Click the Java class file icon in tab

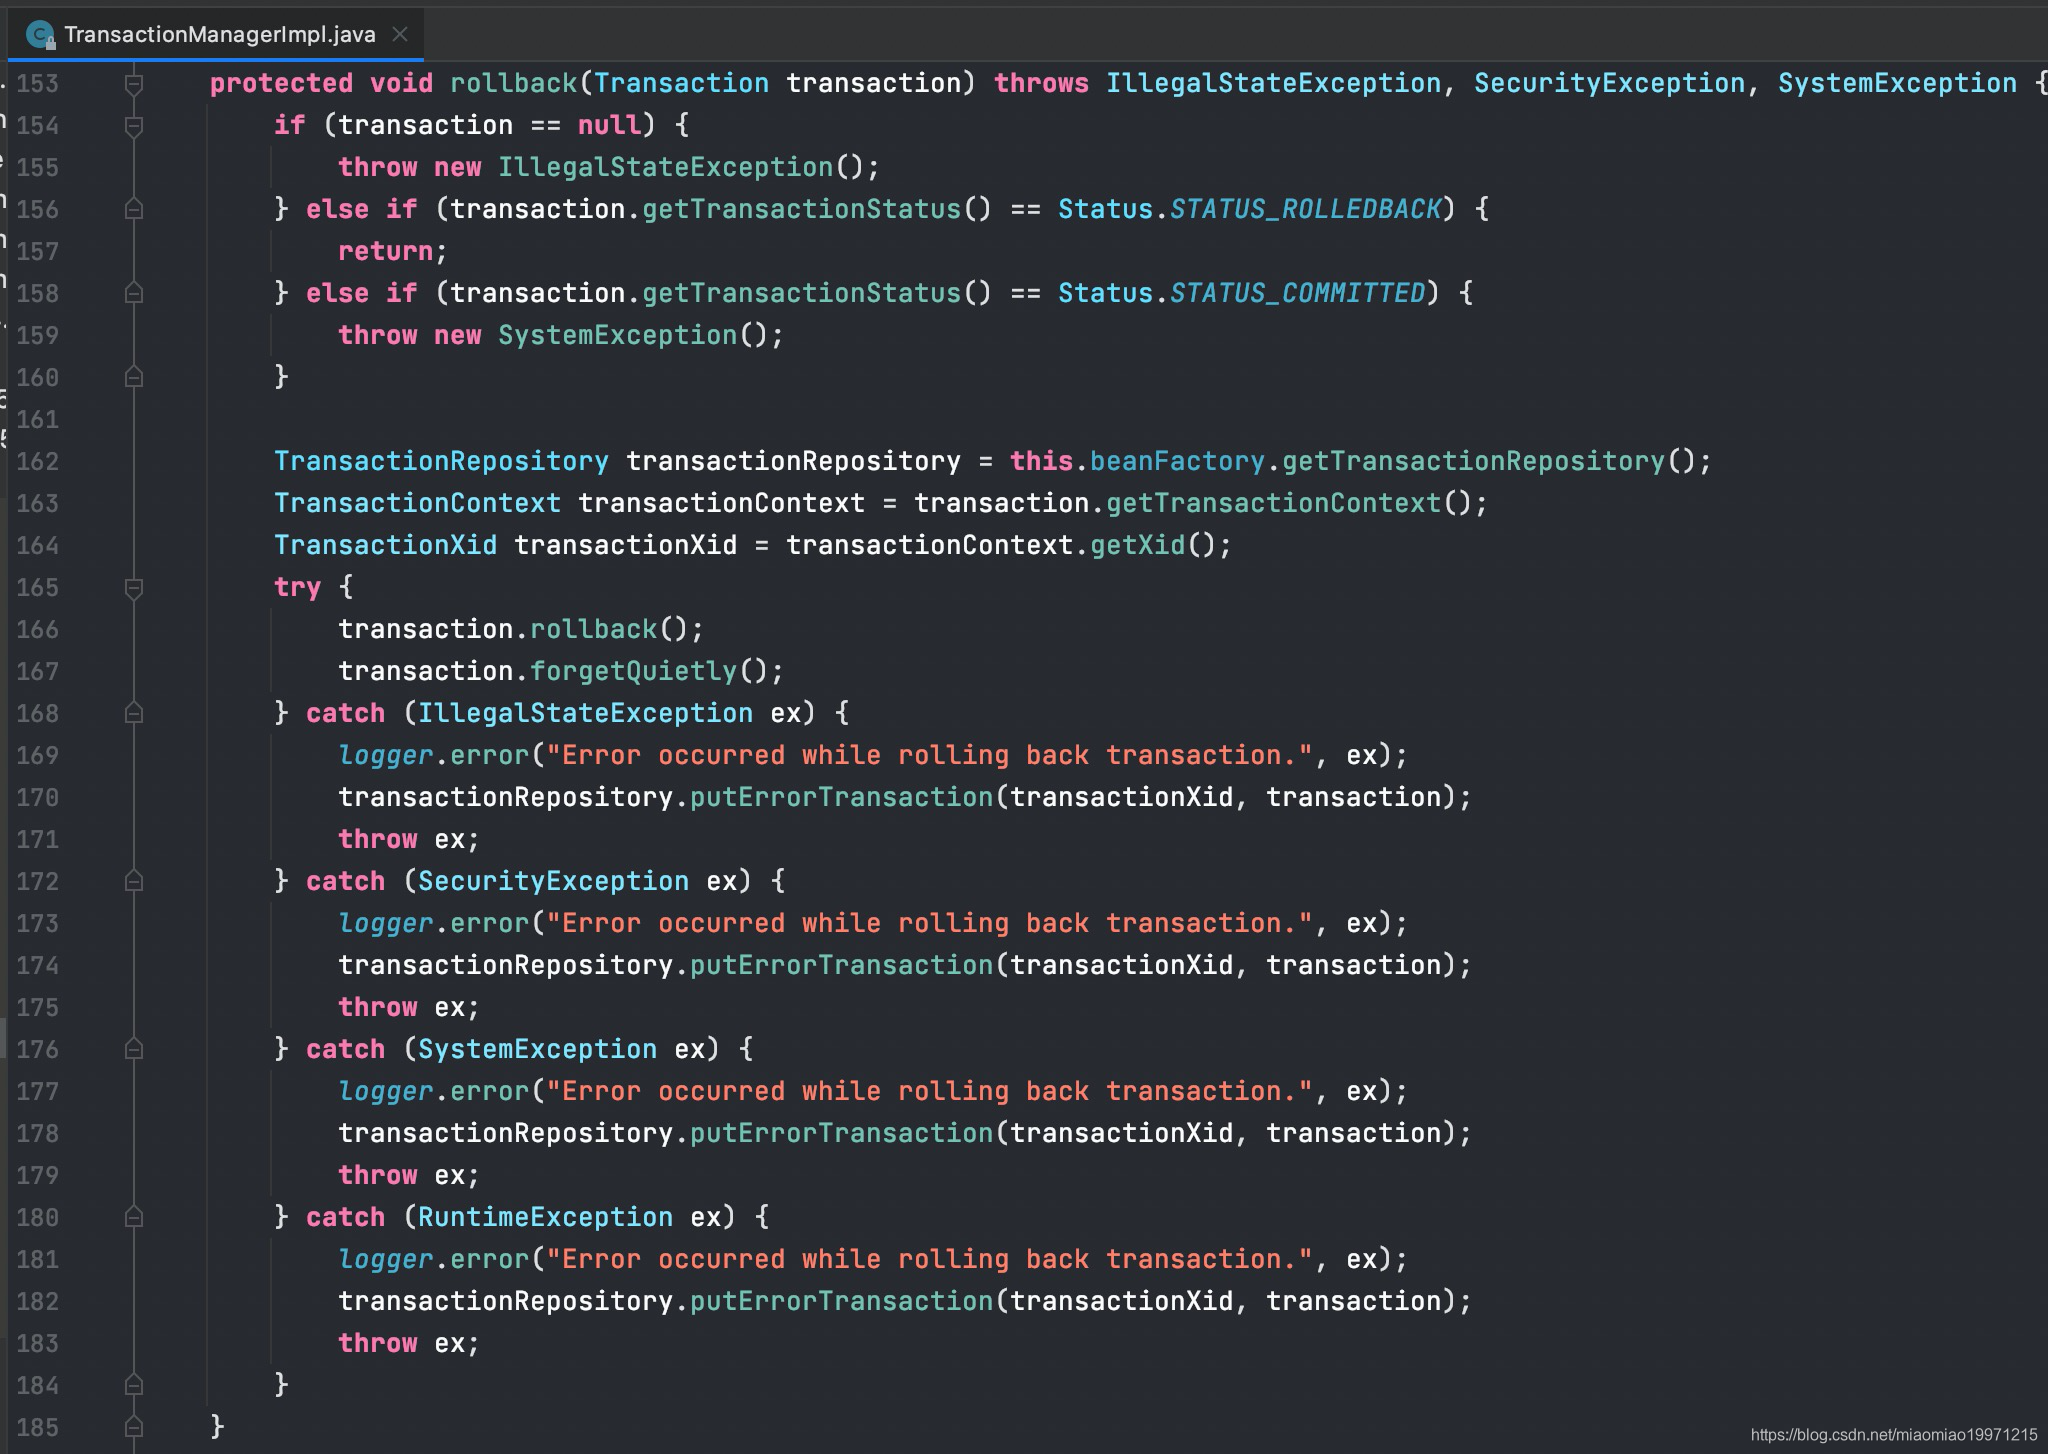pyautogui.click(x=40, y=35)
